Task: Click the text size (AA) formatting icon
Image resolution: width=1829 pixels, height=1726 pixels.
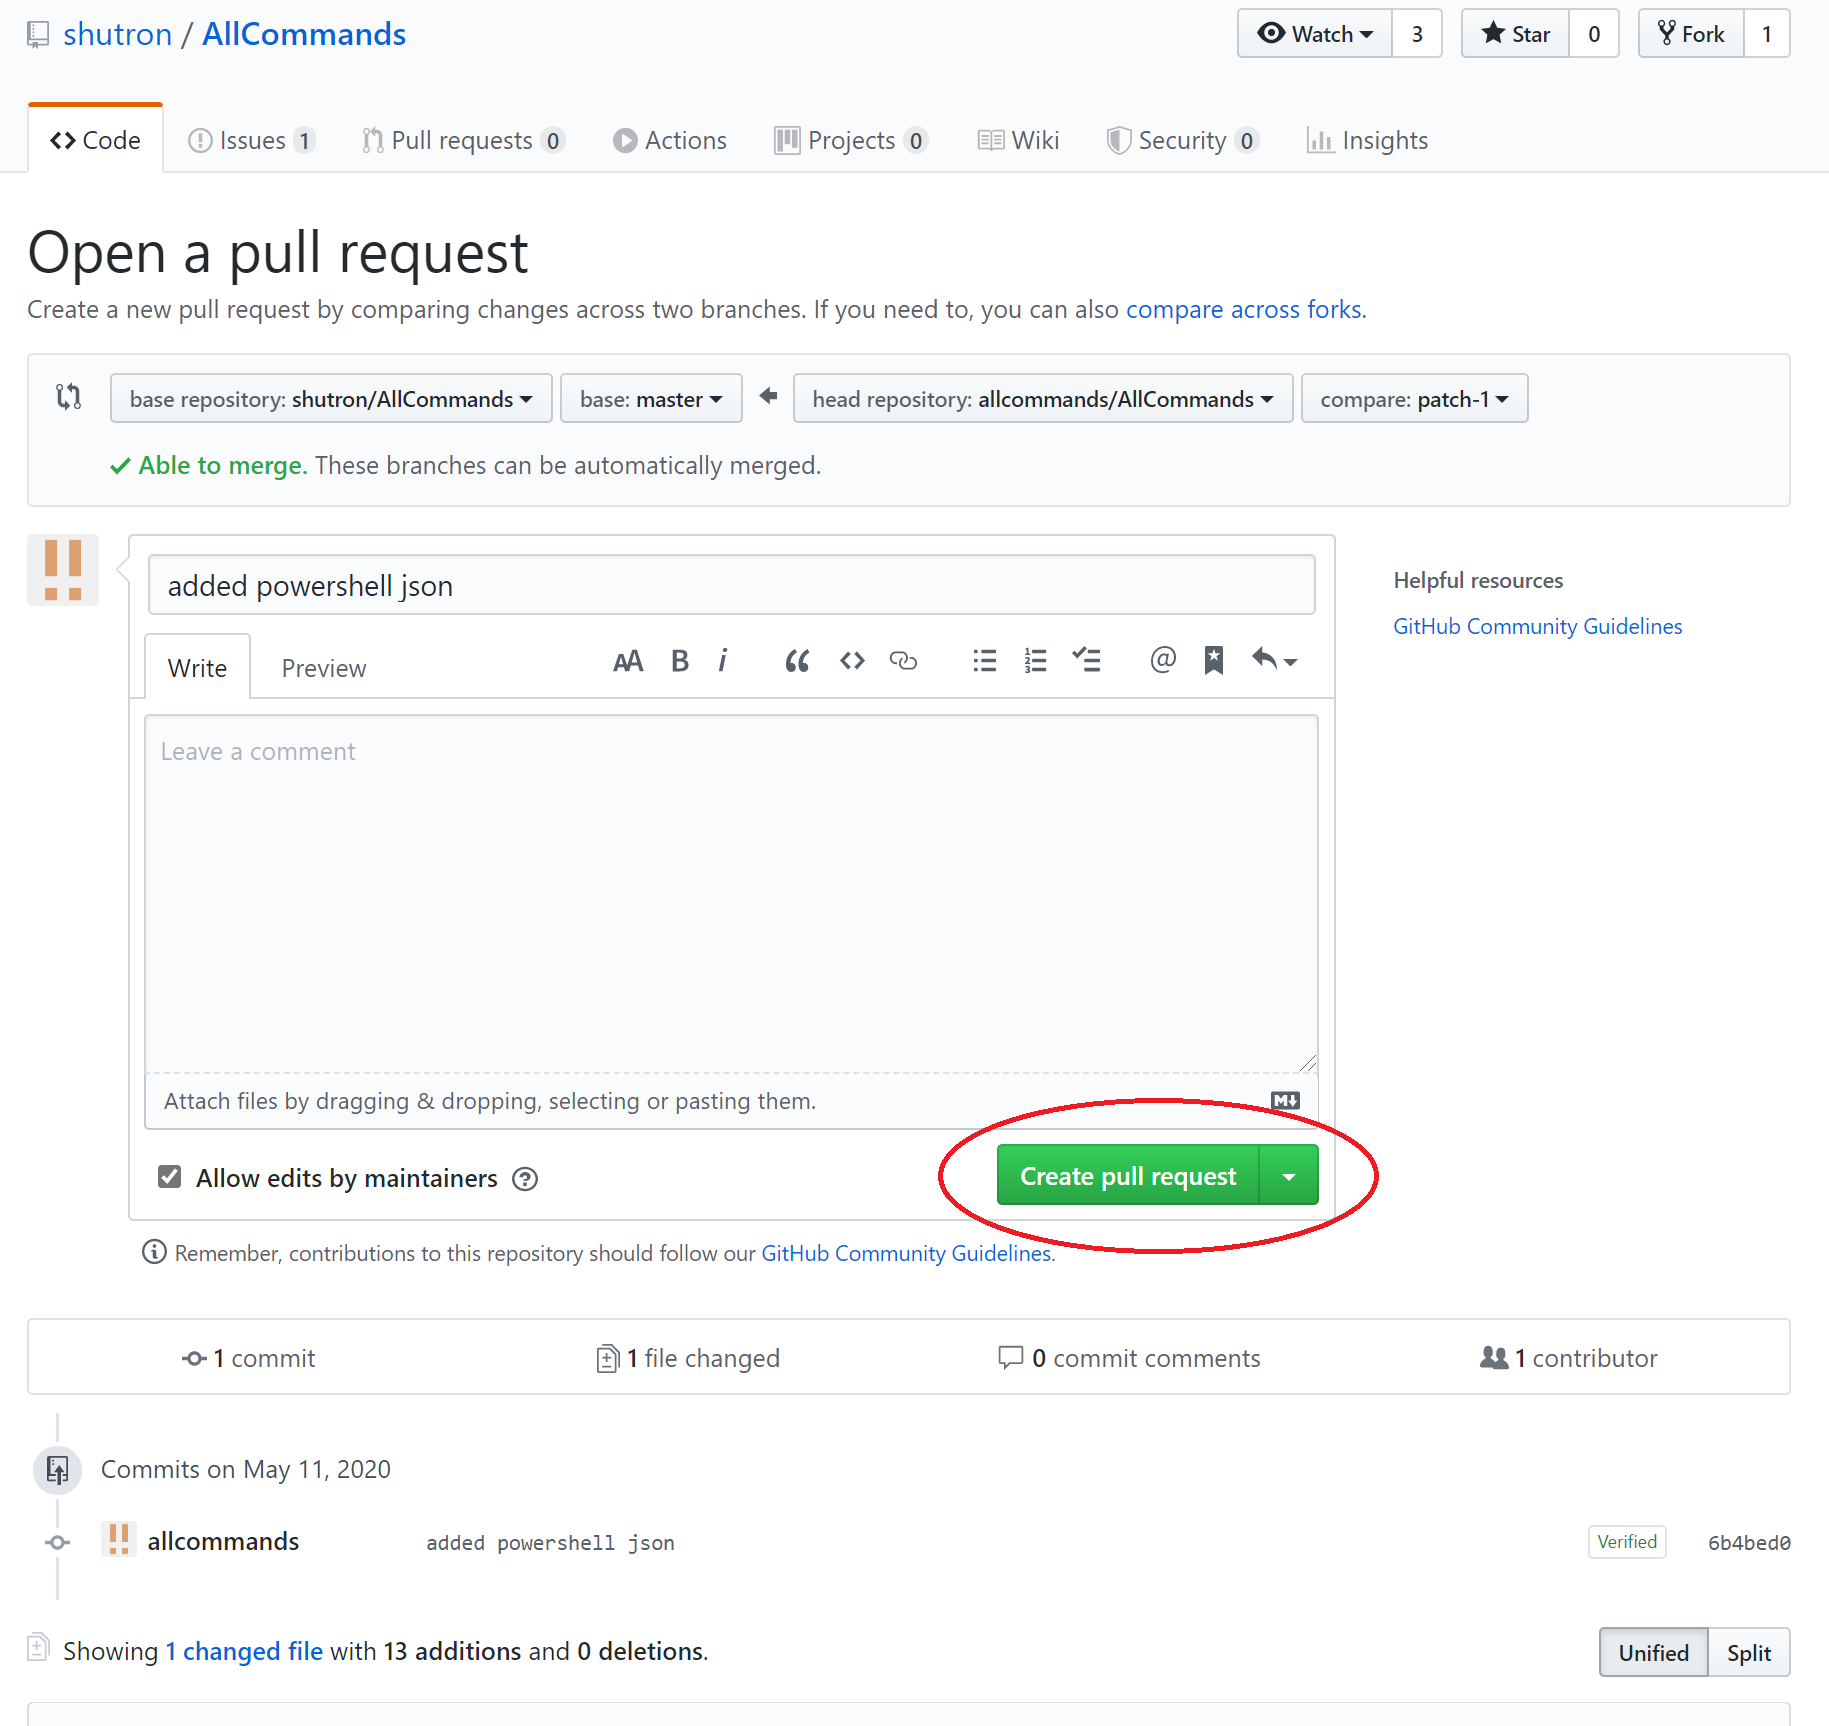Action: (x=628, y=661)
